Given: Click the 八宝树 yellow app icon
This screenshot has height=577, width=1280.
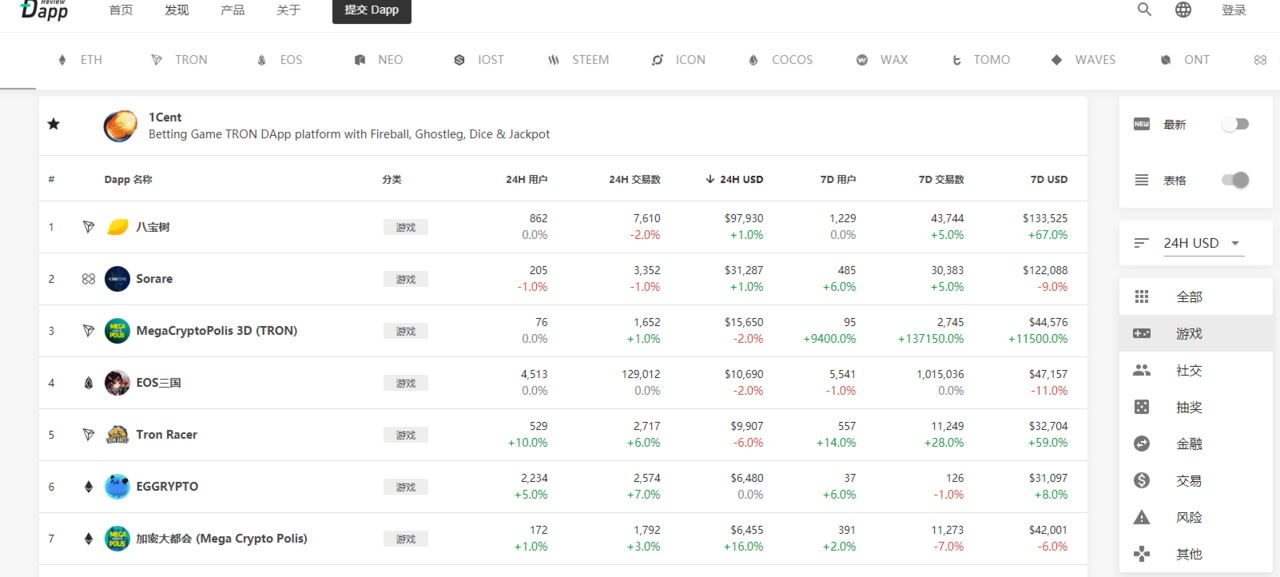Looking at the screenshot, I should click(x=117, y=227).
